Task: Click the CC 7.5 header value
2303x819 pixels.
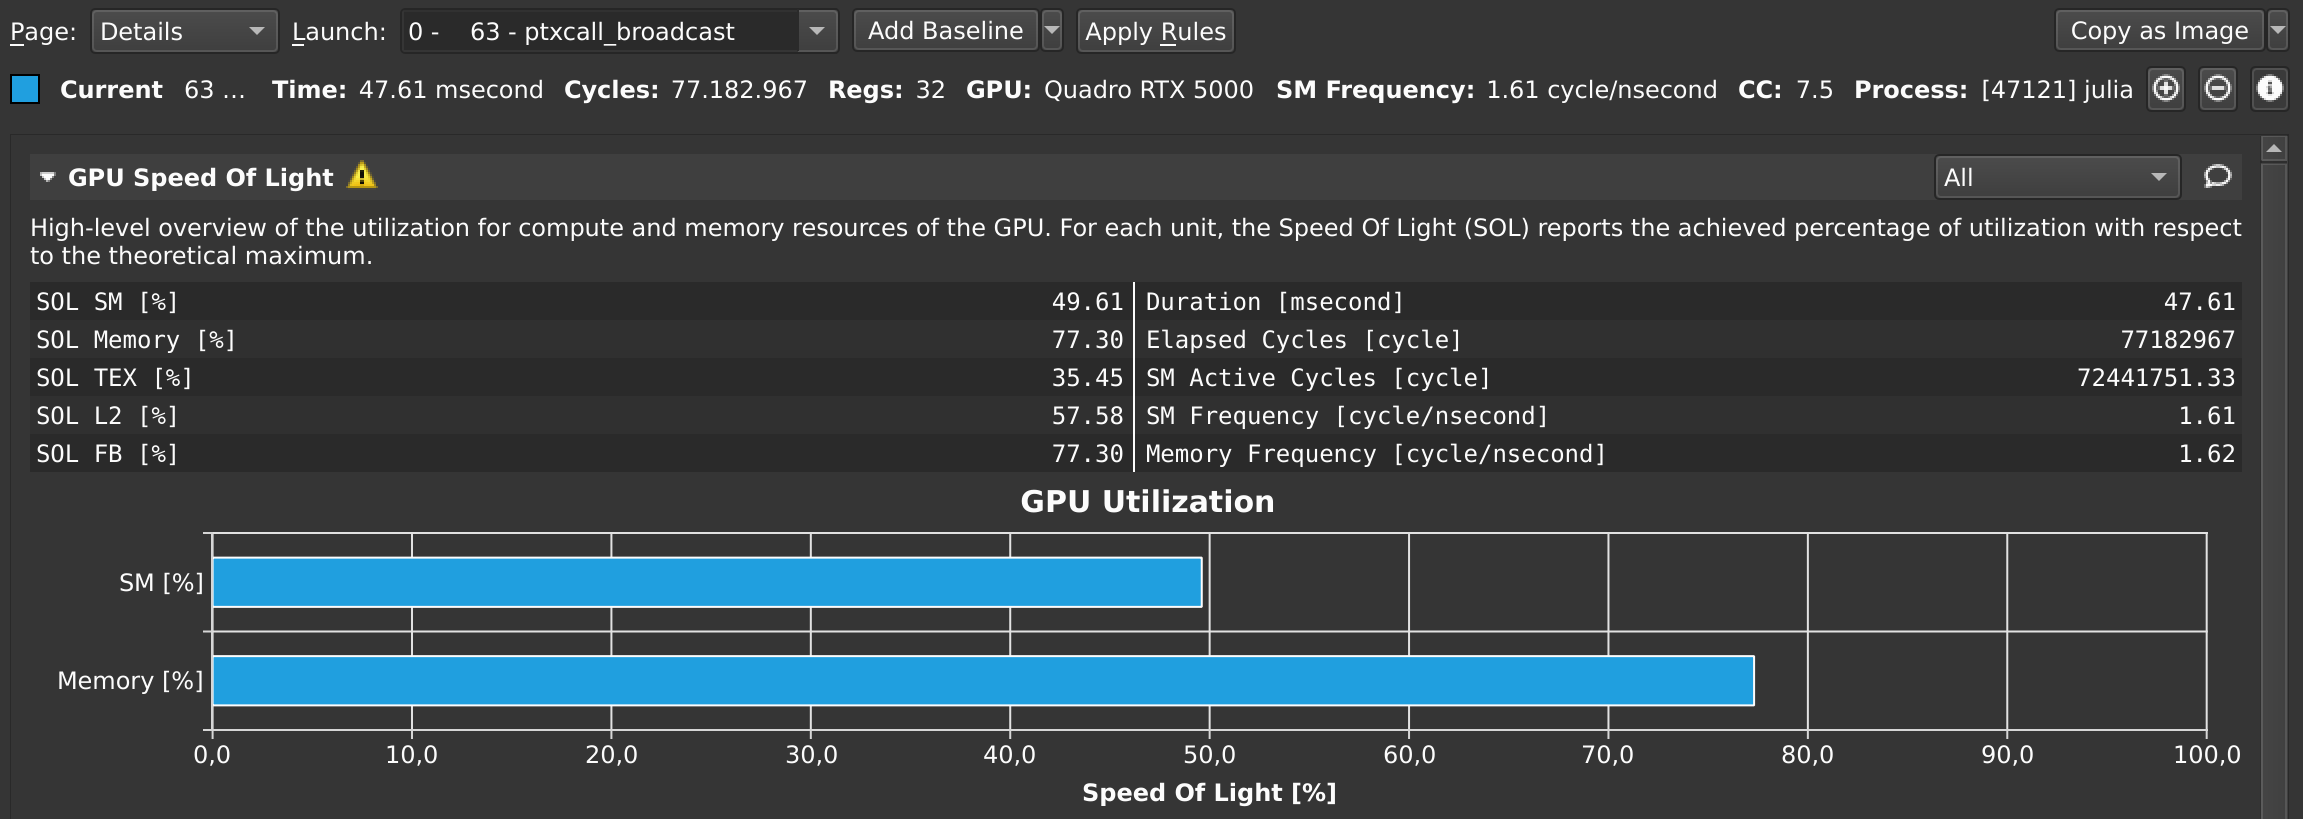Action: point(1785,90)
